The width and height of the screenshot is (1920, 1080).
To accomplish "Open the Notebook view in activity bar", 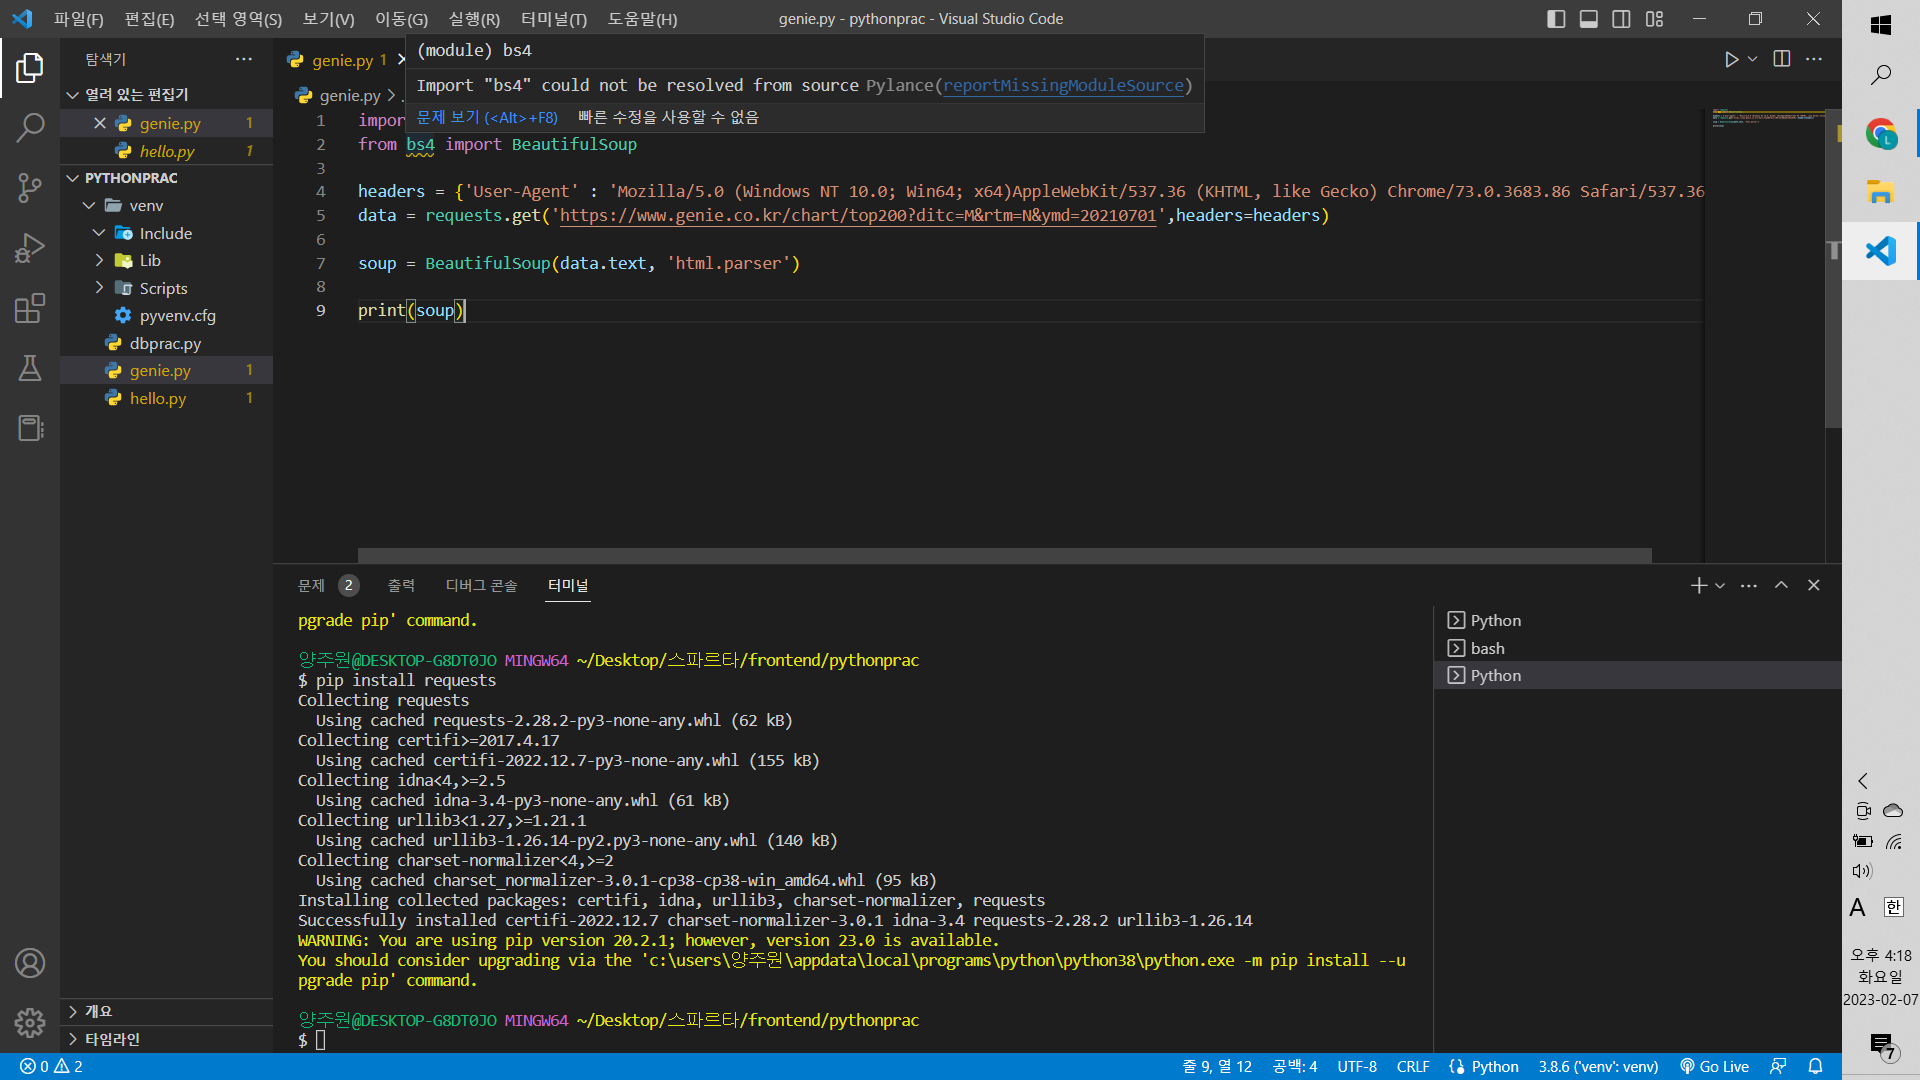I will coord(30,428).
